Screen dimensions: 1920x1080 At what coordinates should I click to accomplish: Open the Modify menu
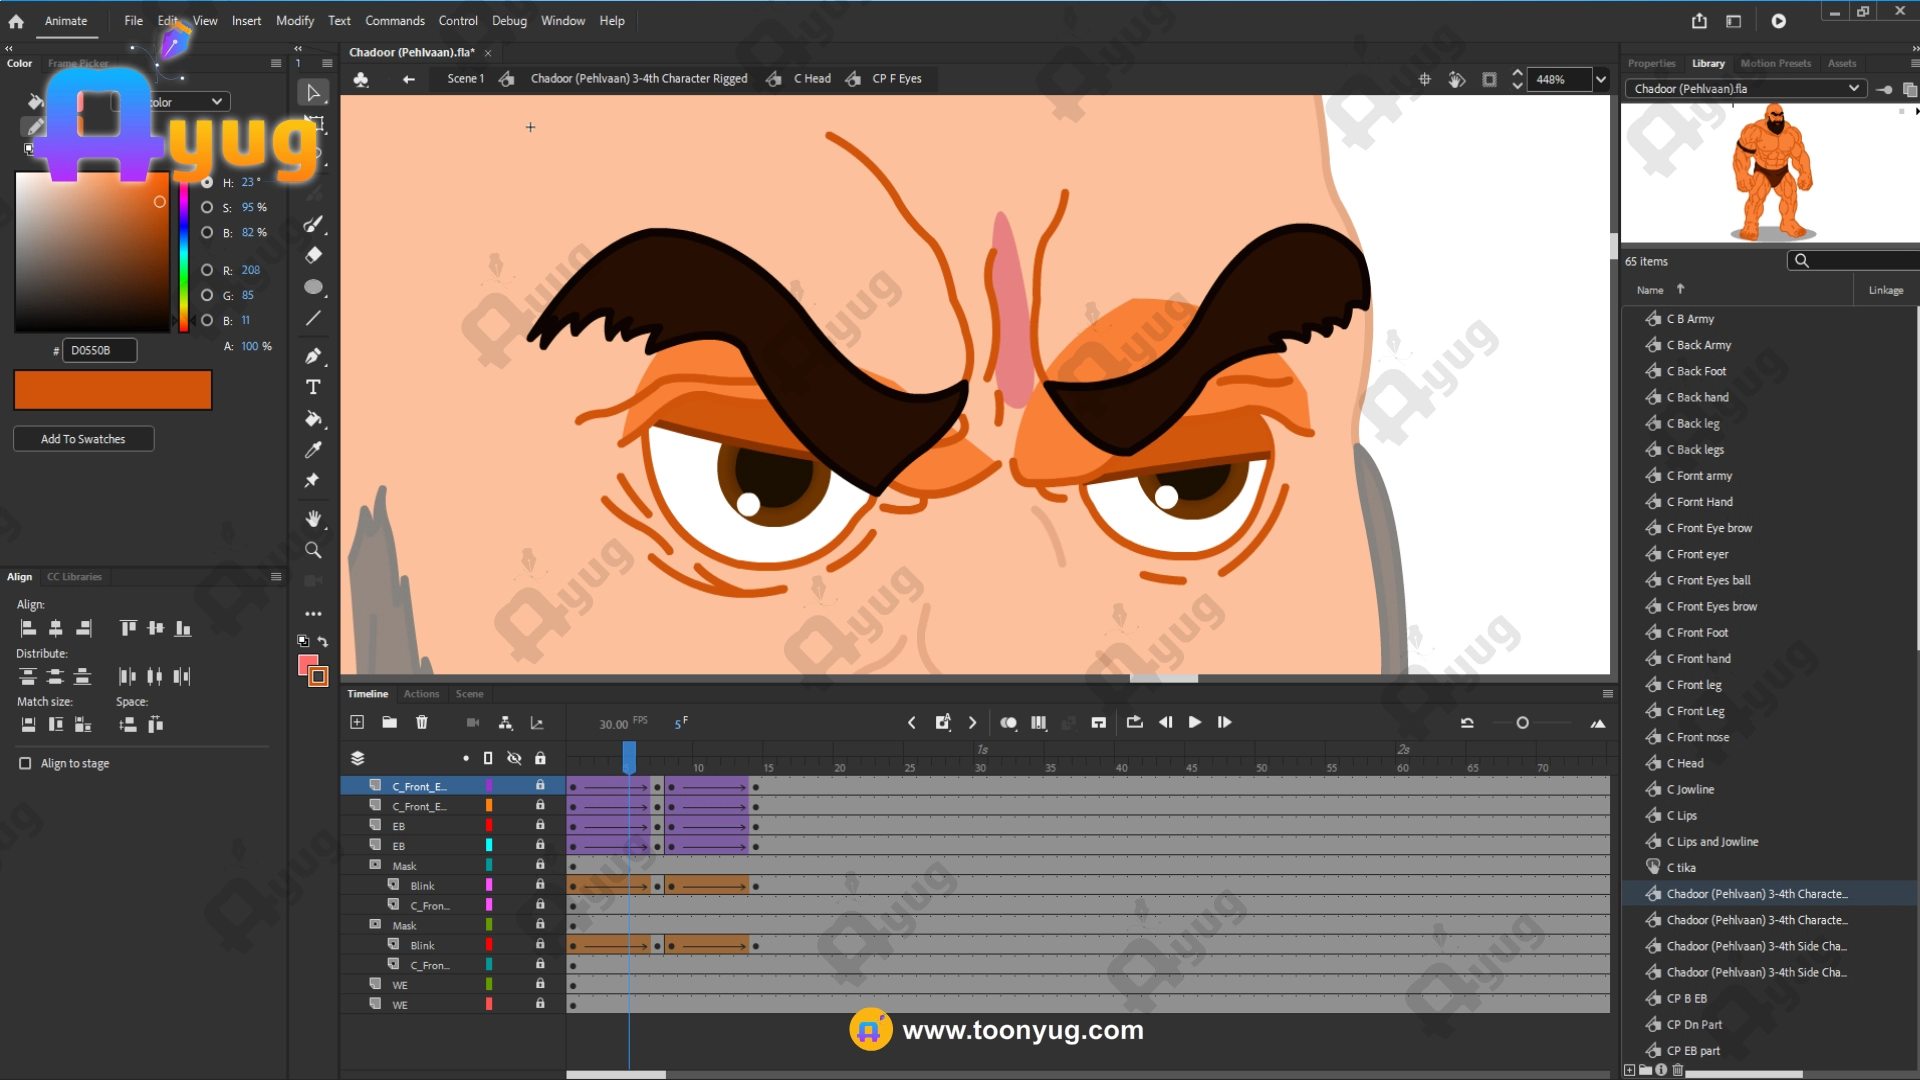(x=294, y=20)
